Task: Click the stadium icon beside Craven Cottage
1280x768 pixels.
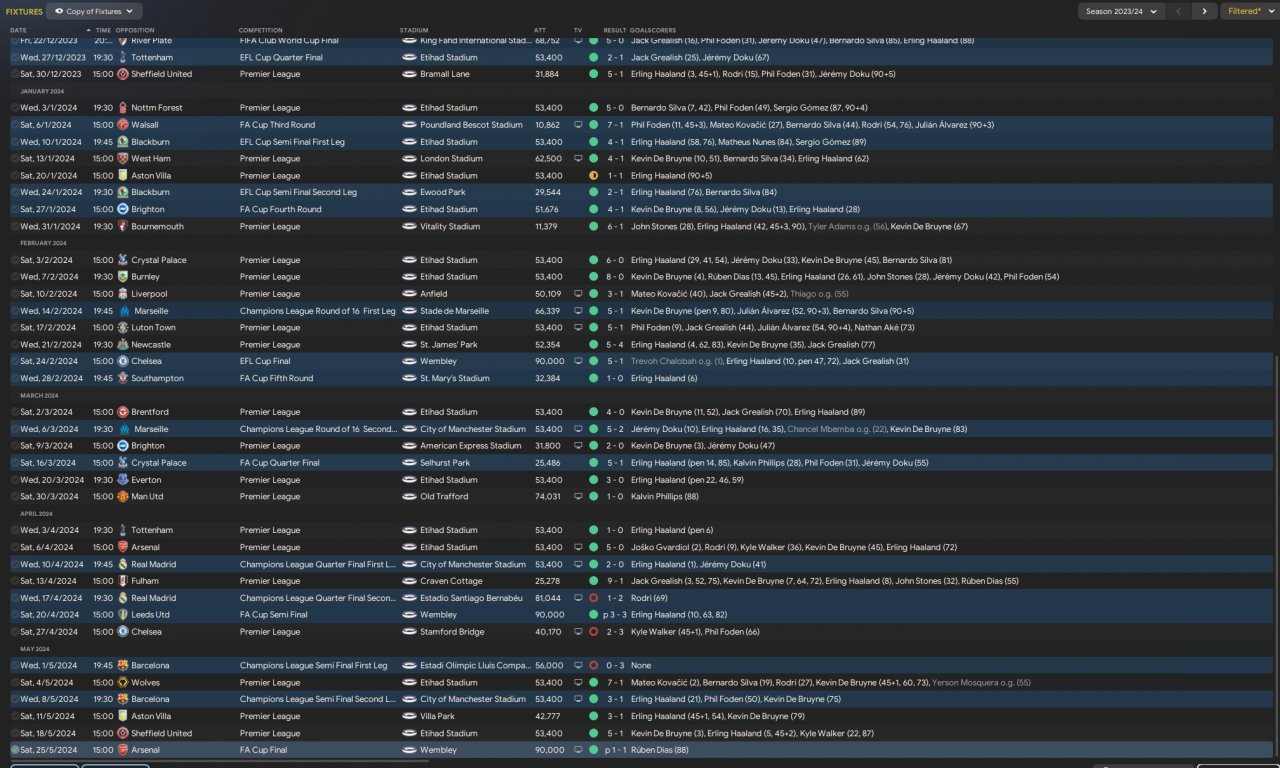Action: click(409, 581)
